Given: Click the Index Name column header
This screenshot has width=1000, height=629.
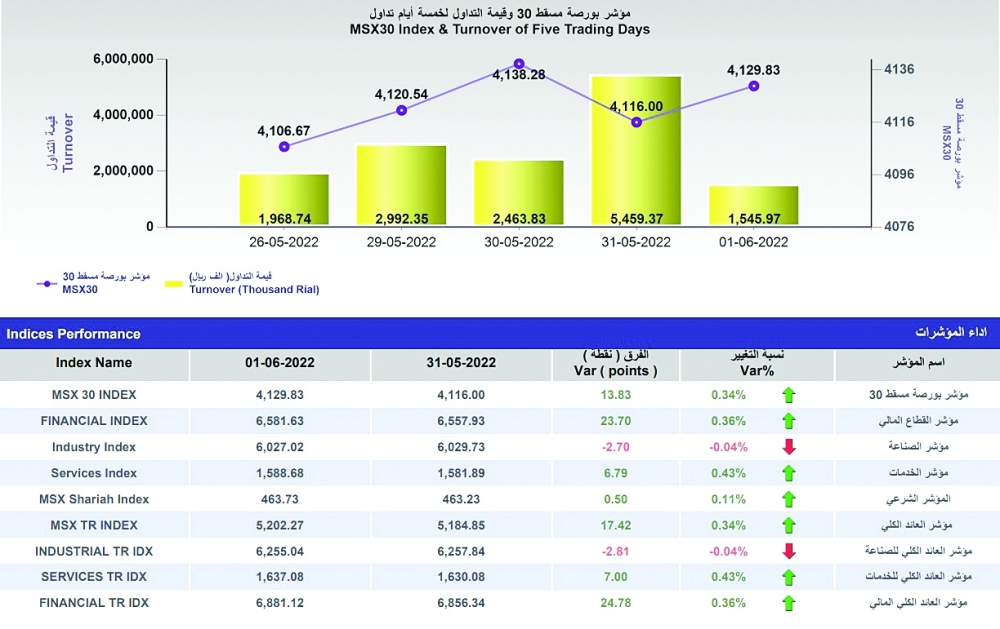Looking at the screenshot, I should pos(94,363).
